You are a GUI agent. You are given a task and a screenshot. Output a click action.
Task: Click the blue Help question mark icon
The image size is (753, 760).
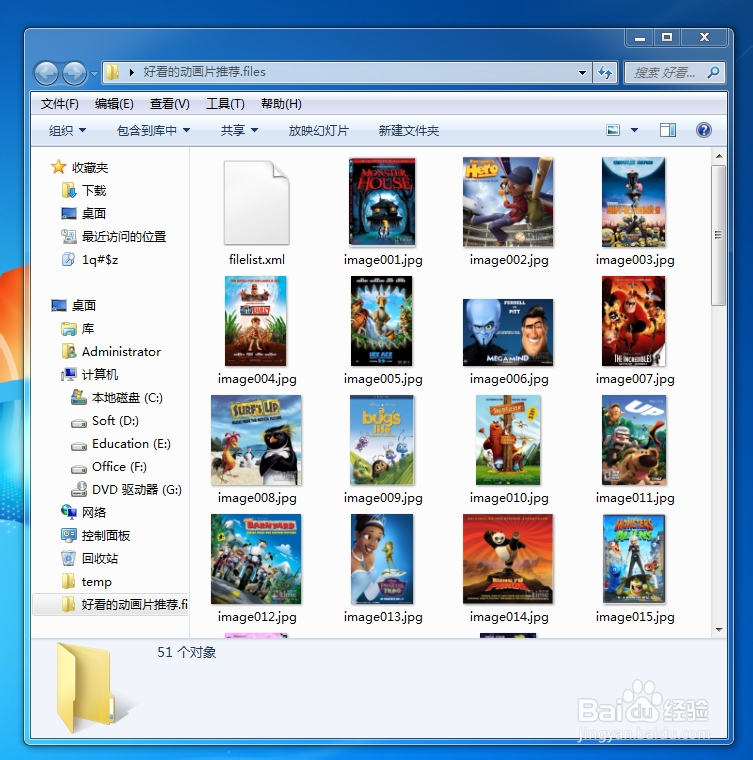(704, 130)
